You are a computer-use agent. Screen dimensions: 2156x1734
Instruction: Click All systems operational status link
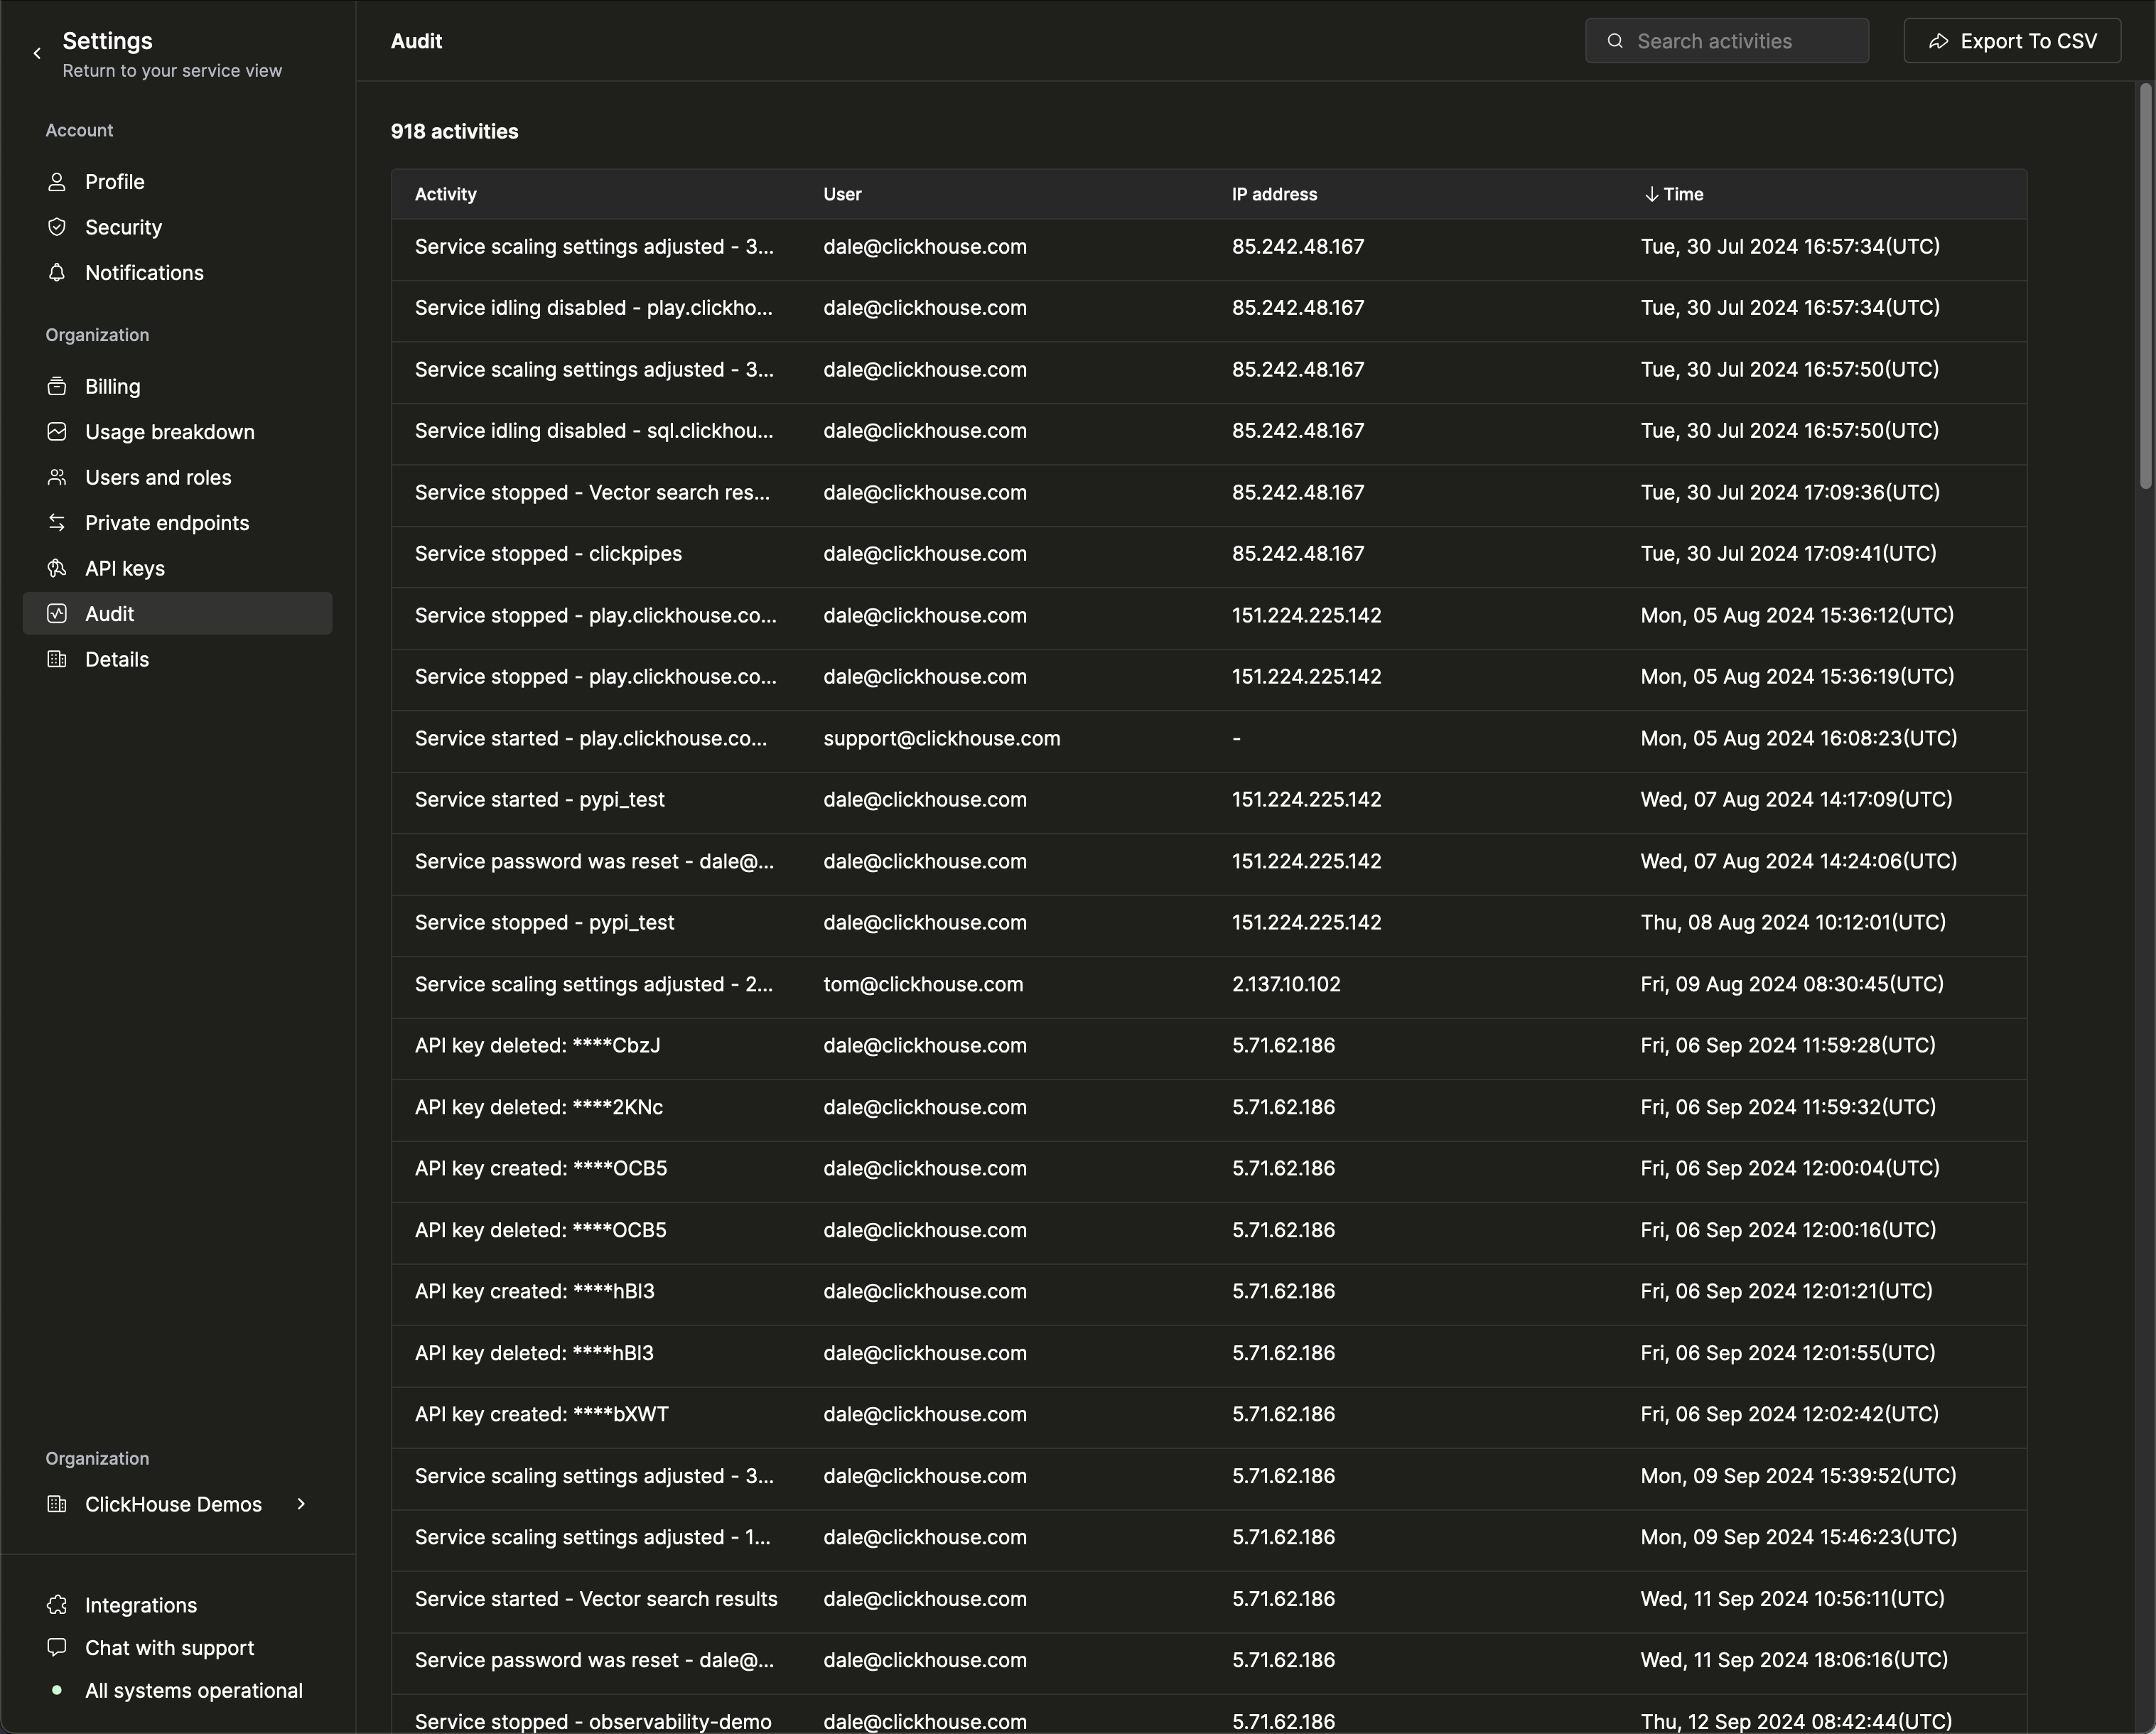point(193,1690)
